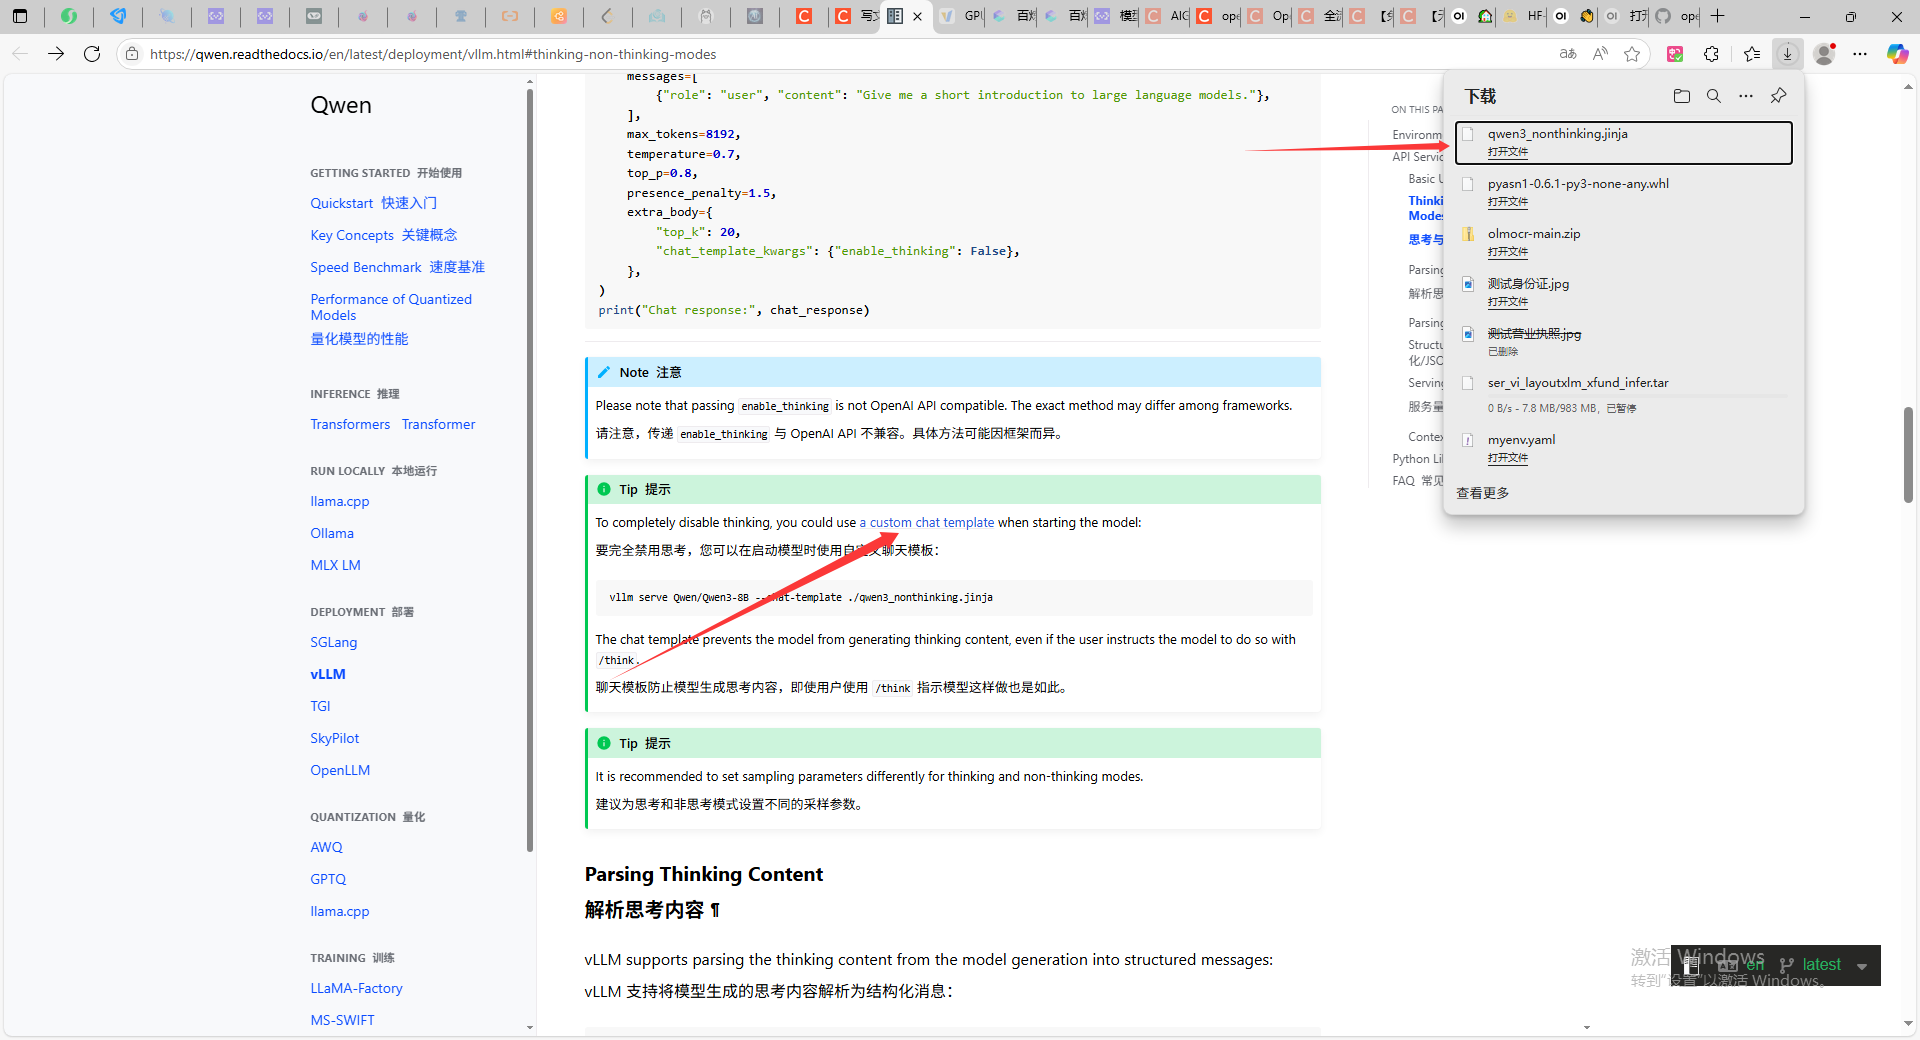Click image icon of 测试身份证.jpg download
1920x1040 pixels.
[1468, 284]
